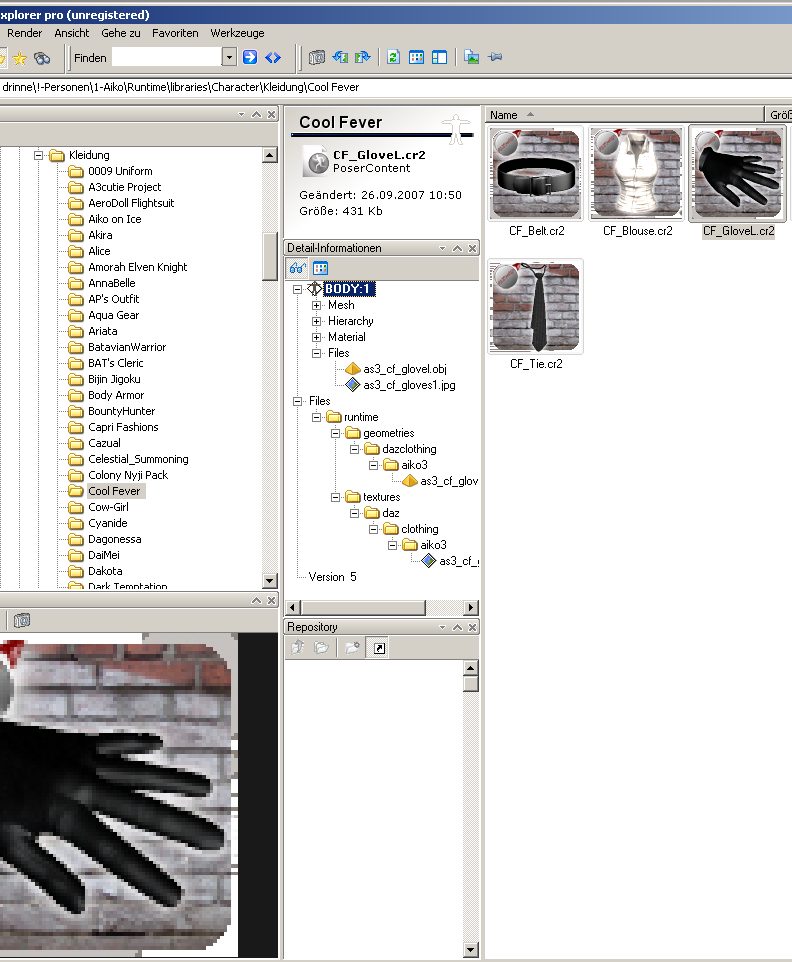Collapse the BODY:1 tree node
This screenshot has width=792, height=962.
coord(298,289)
